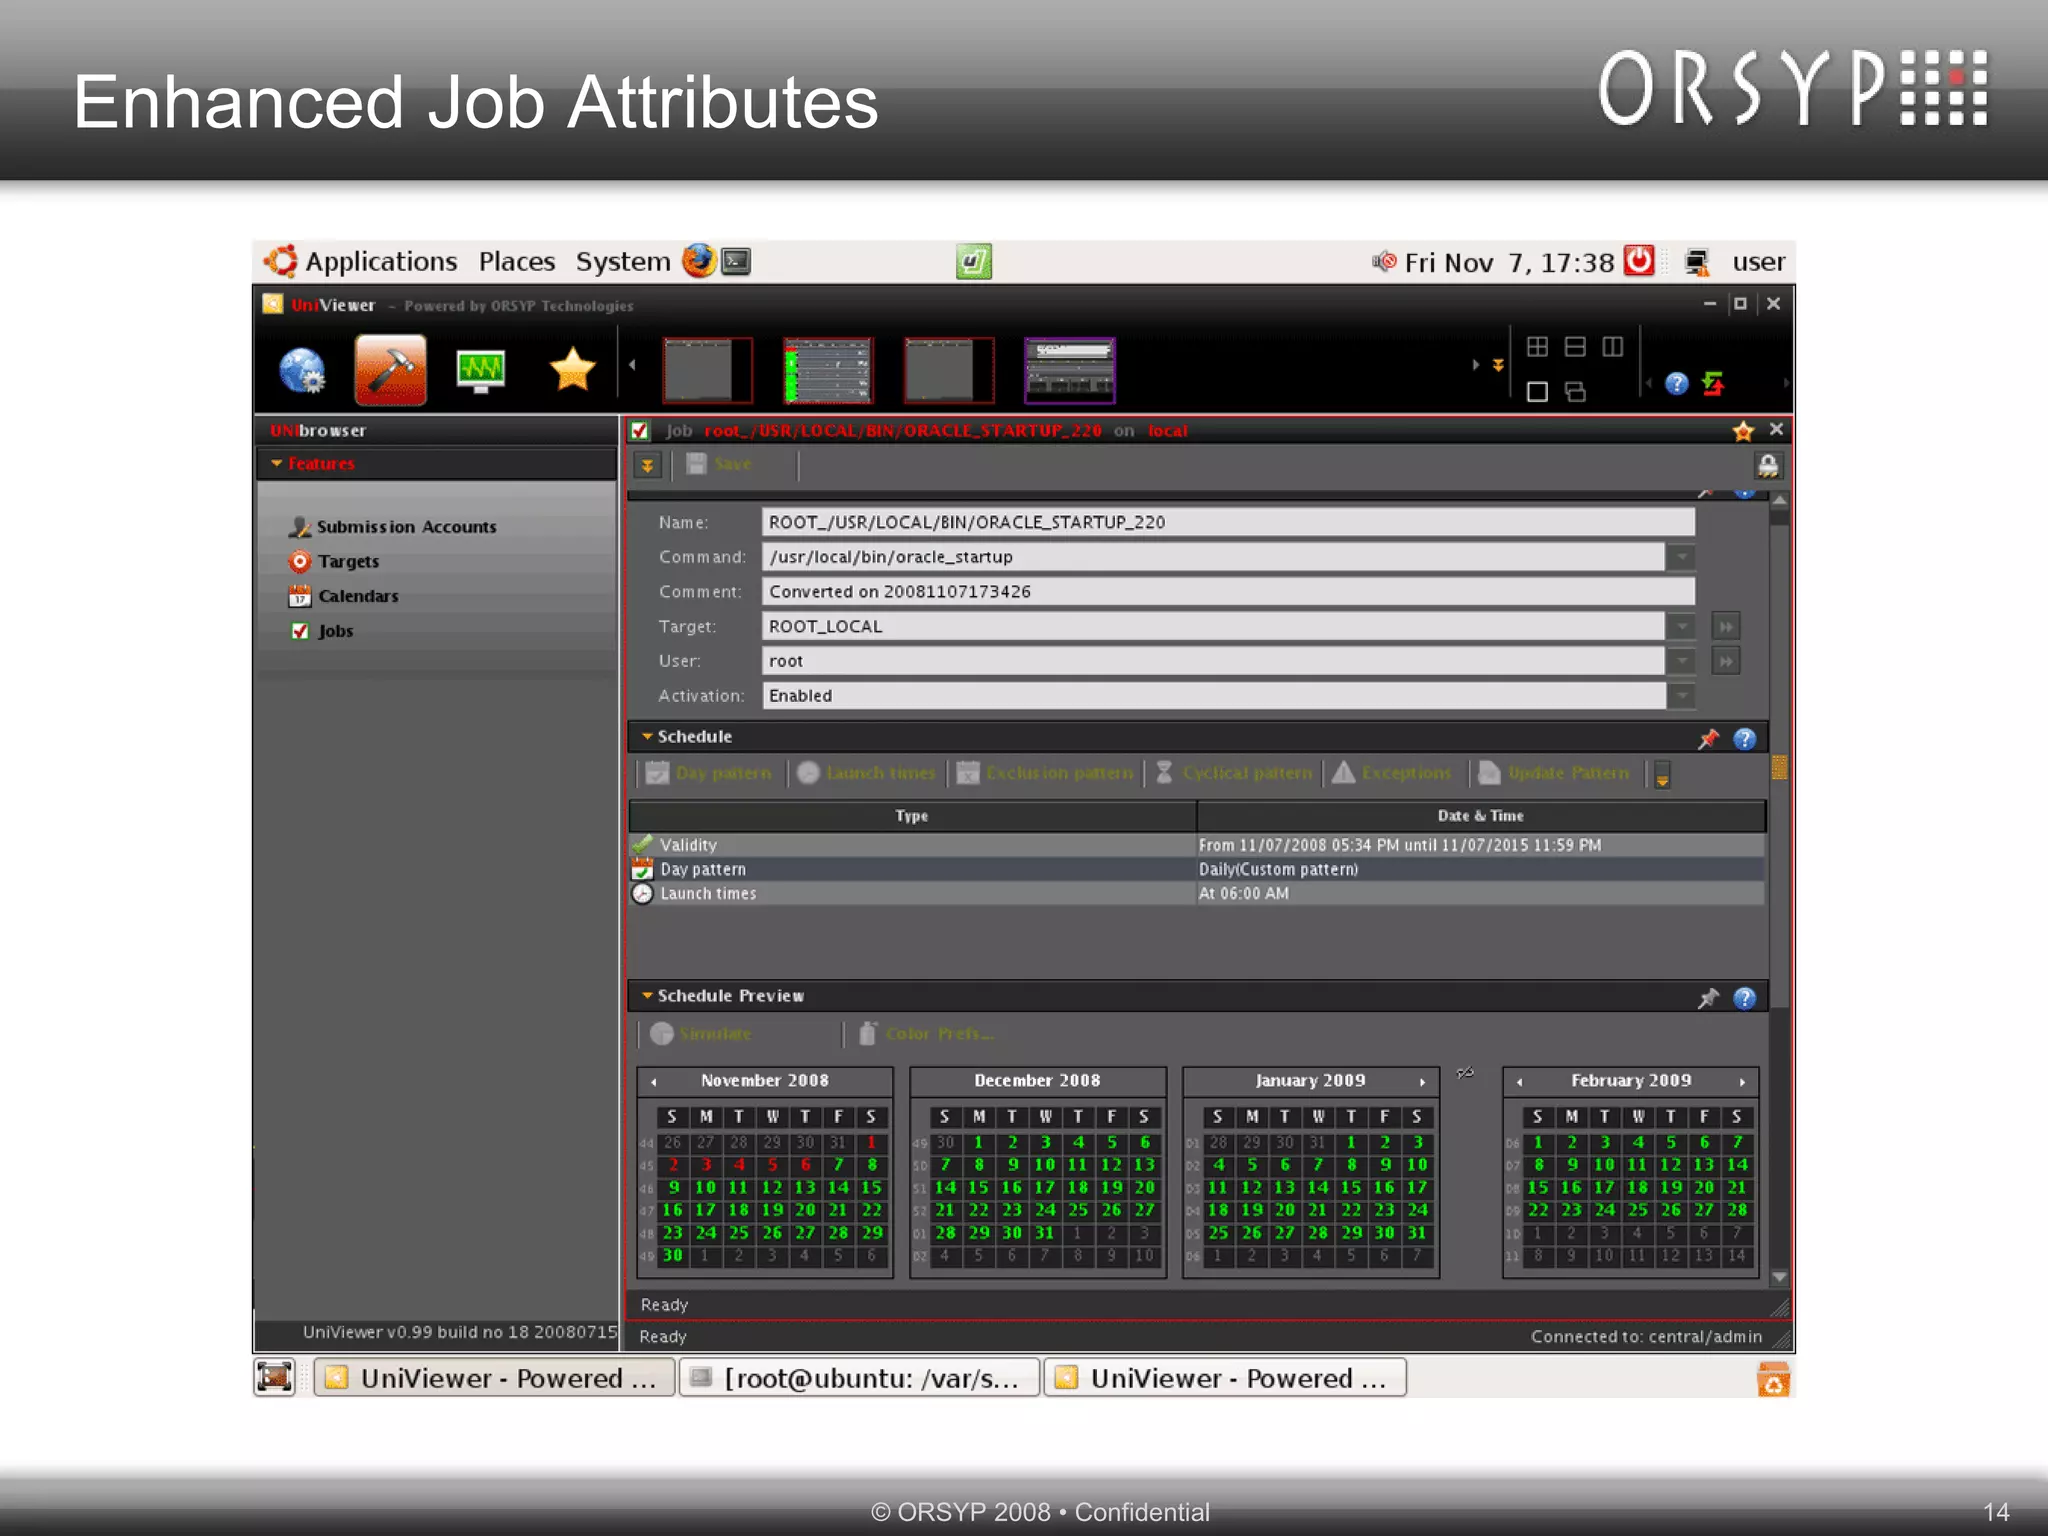Choose the cascade windows layout icon
This screenshot has height=1536, width=2048.
[x=1575, y=391]
